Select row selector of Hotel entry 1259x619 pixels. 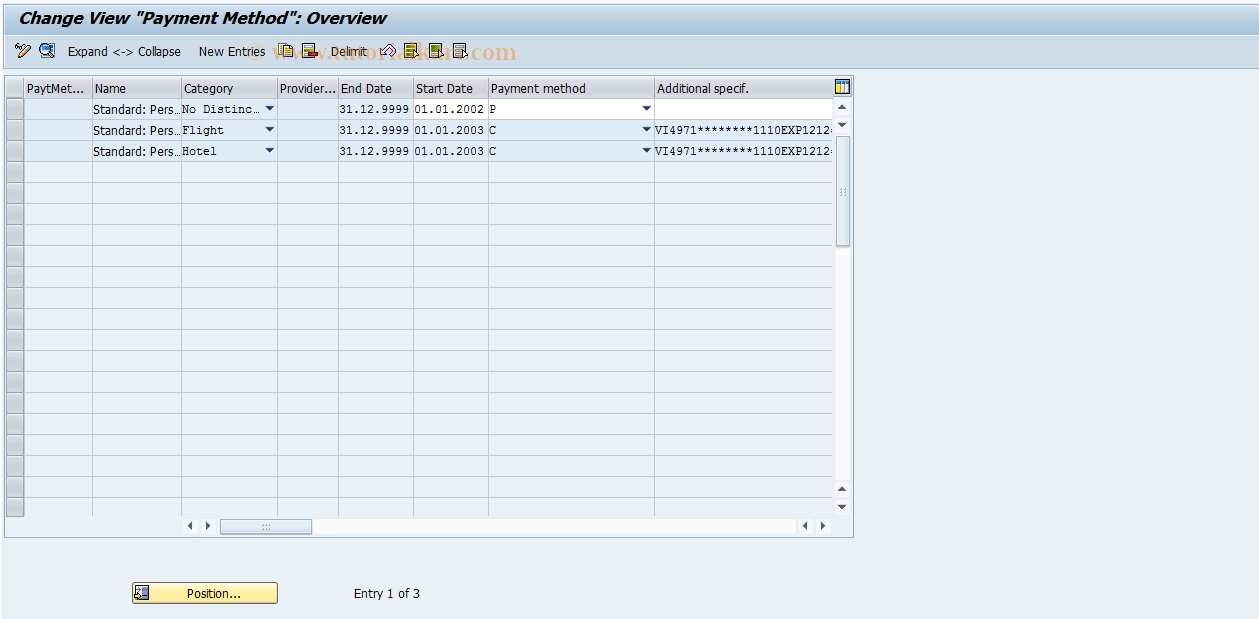click(x=15, y=151)
